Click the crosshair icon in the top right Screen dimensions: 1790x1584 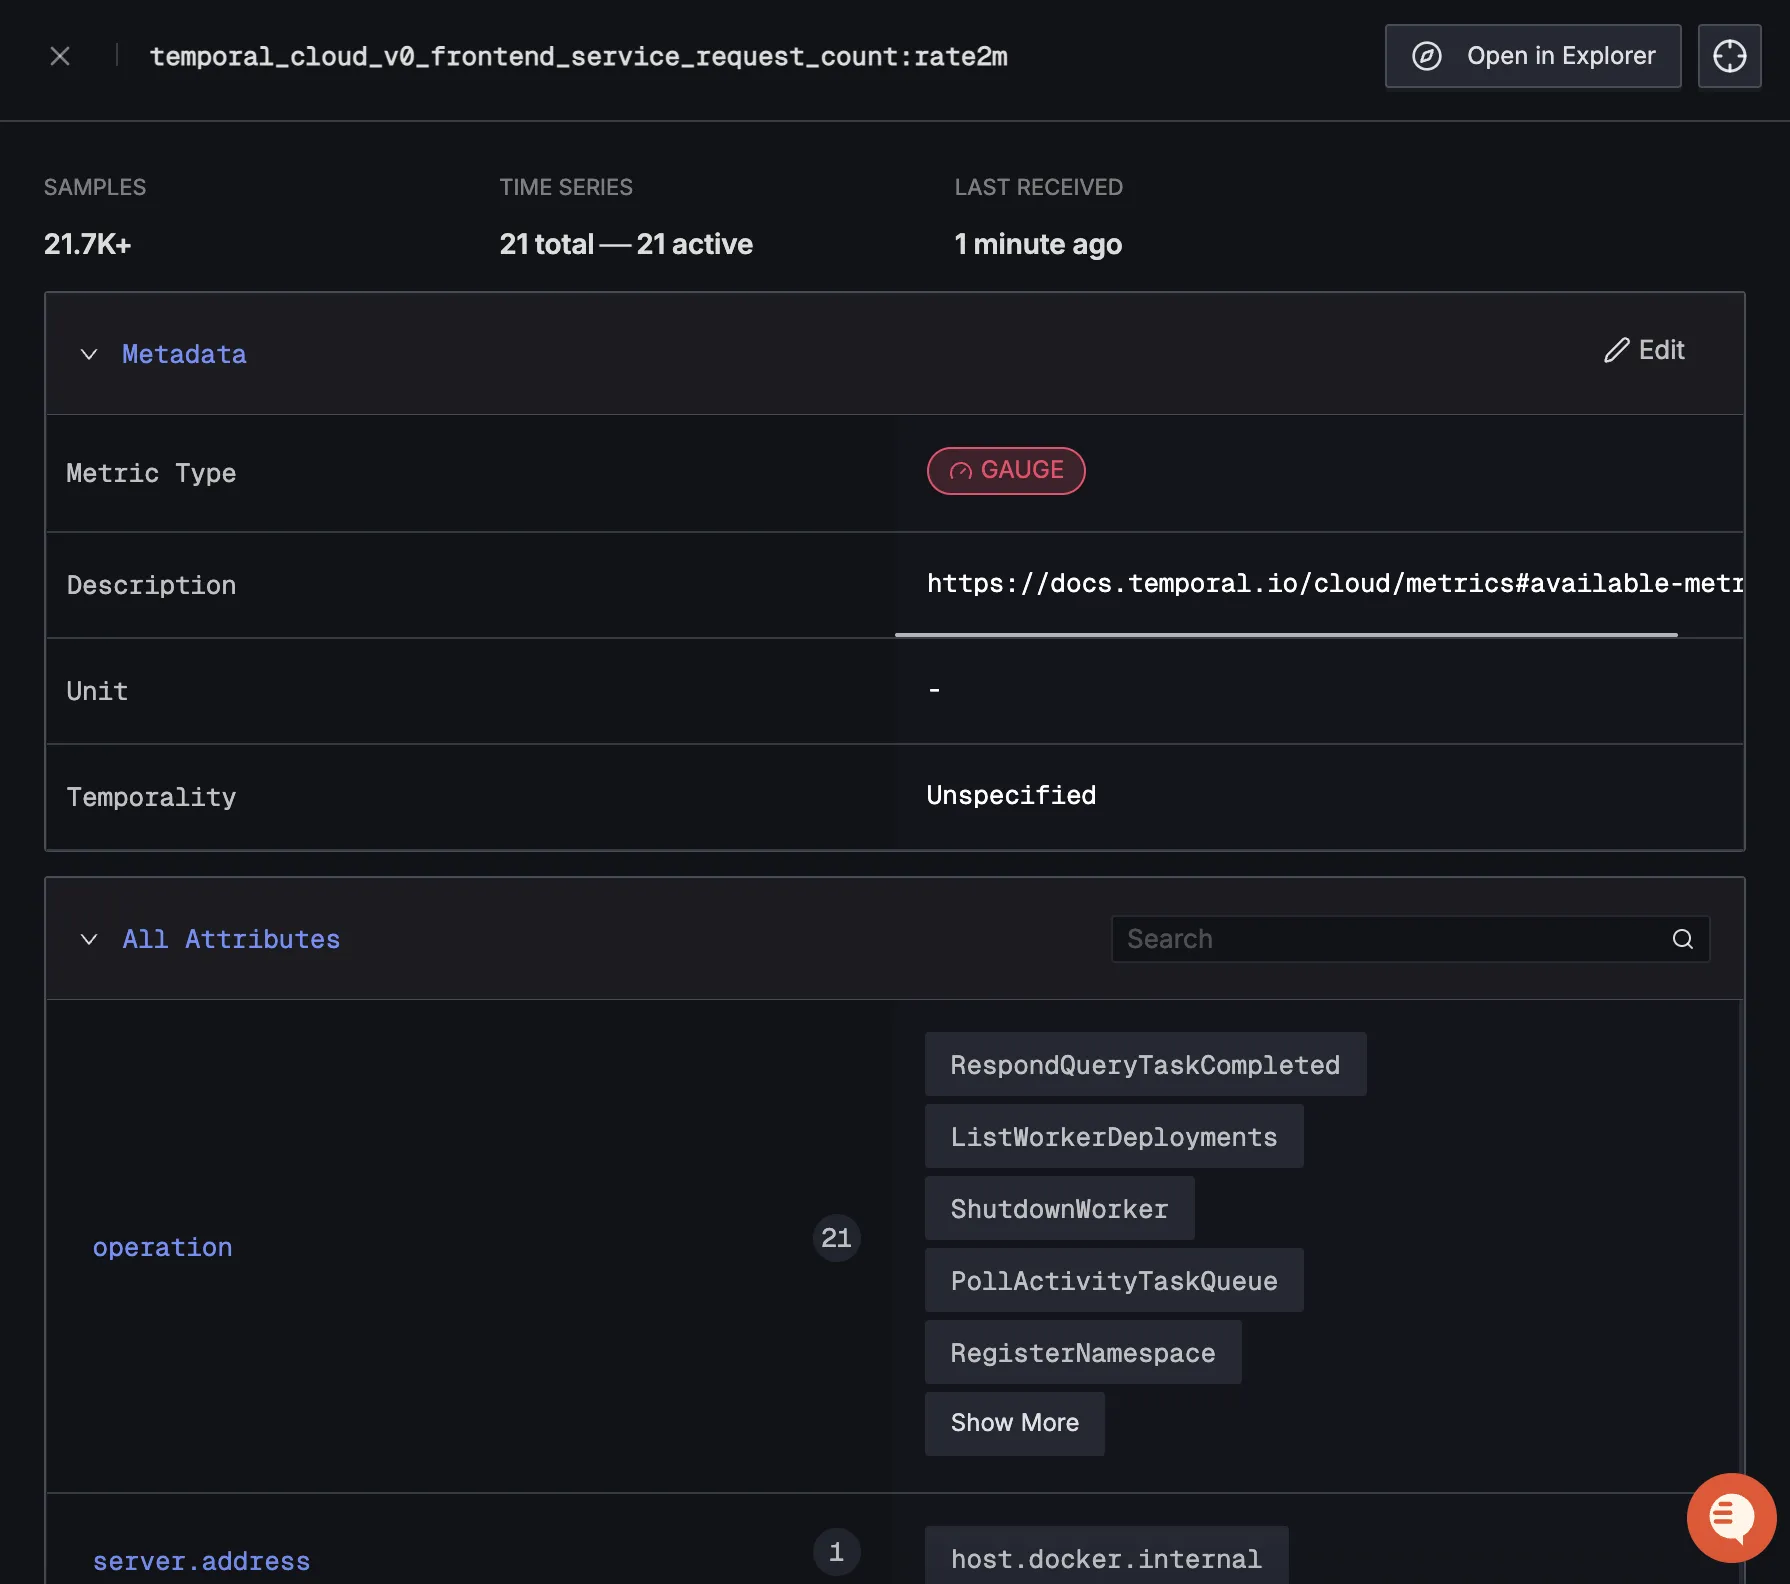1730,56
